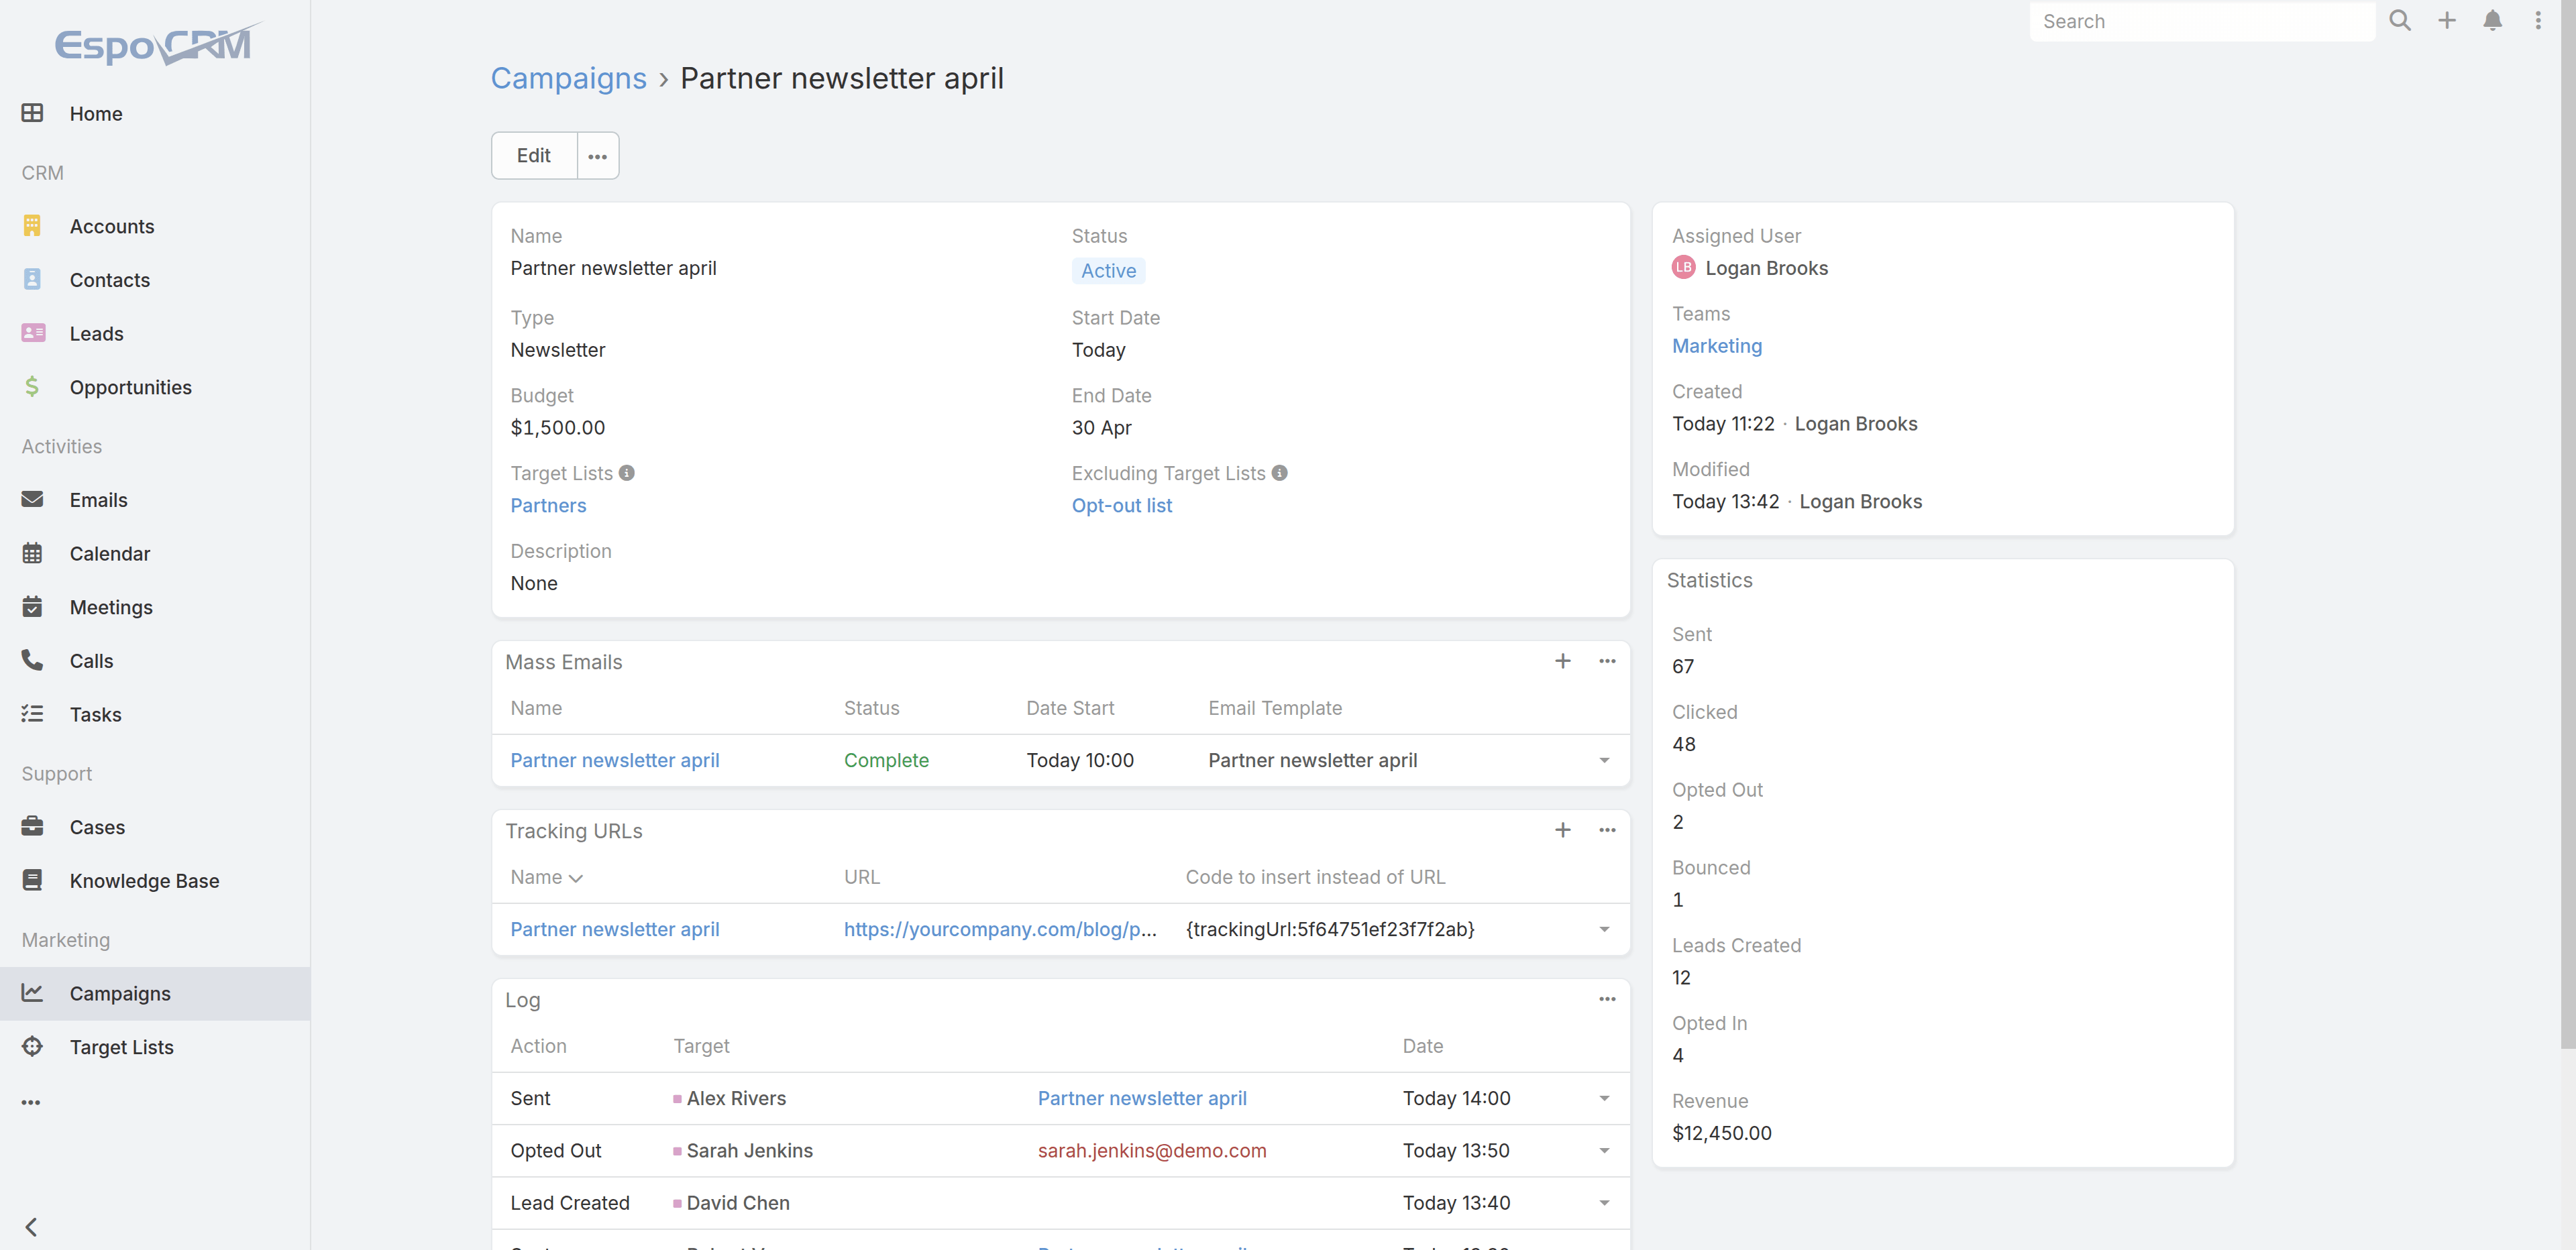Expand row menu for Sarah Jenkins log
The image size is (2576, 1250).
[x=1604, y=1151]
